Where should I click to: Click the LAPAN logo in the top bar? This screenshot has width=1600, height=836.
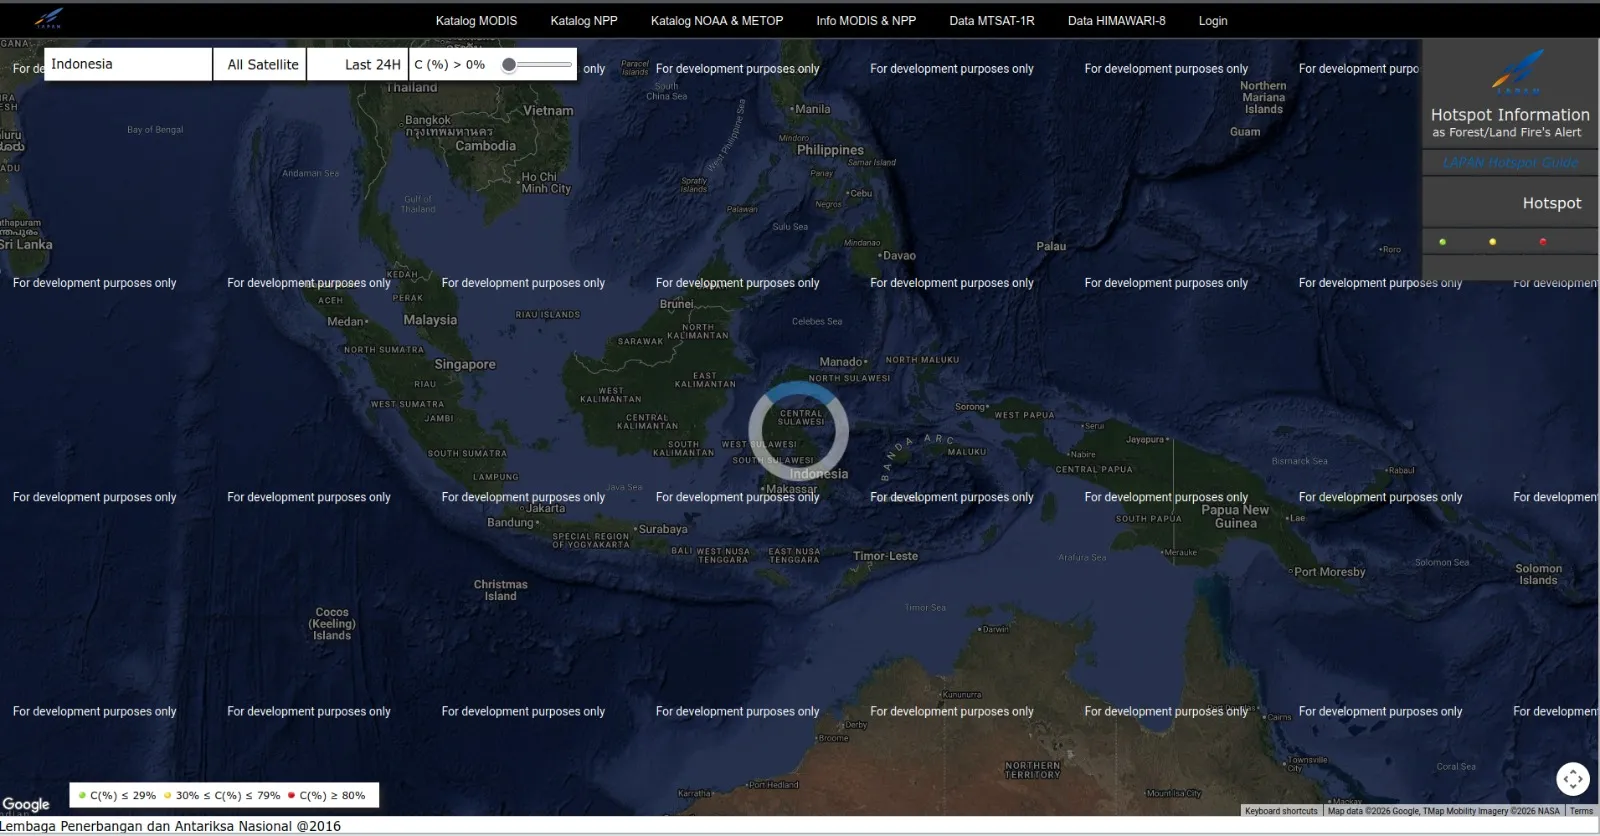pos(48,18)
